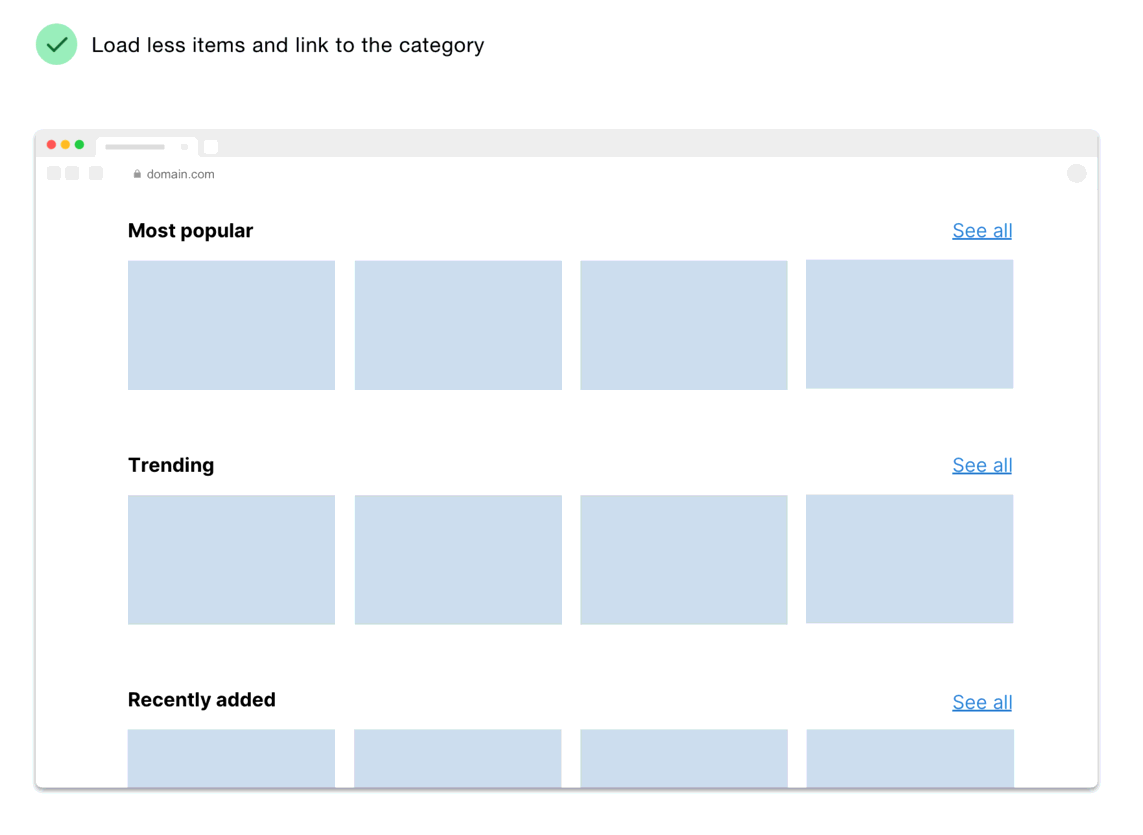Click the green checkmark icon beside the heading
The height and width of the screenshot is (835, 1143).
(57, 45)
